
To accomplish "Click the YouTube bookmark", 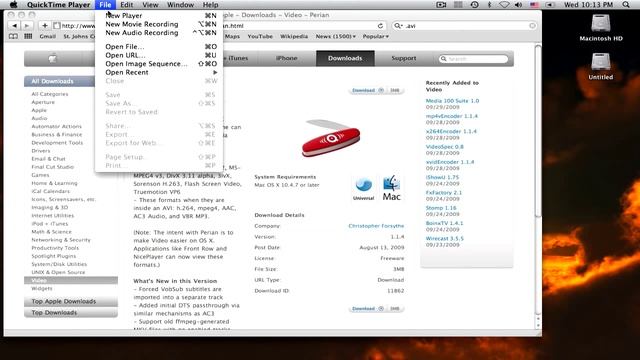I will [260, 36].
